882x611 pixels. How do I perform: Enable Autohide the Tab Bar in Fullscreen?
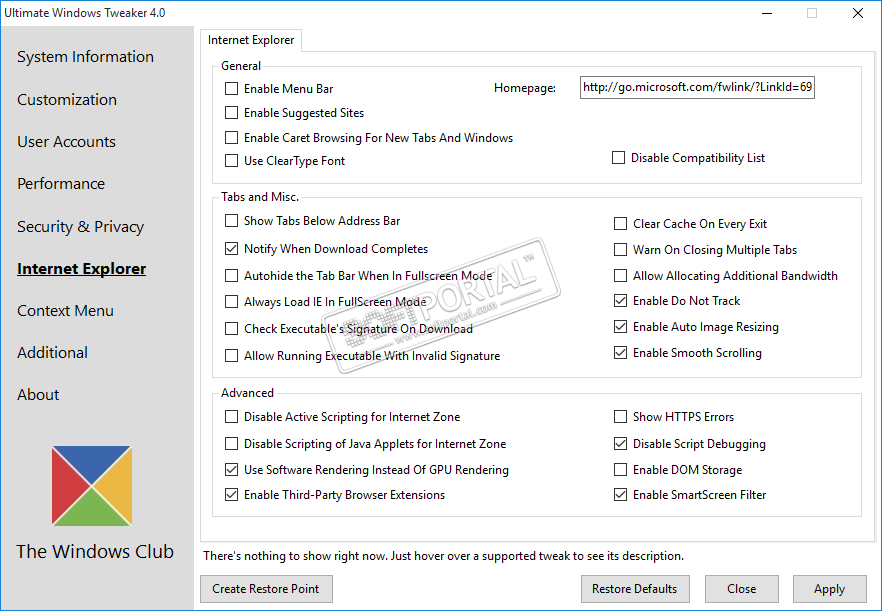231,276
